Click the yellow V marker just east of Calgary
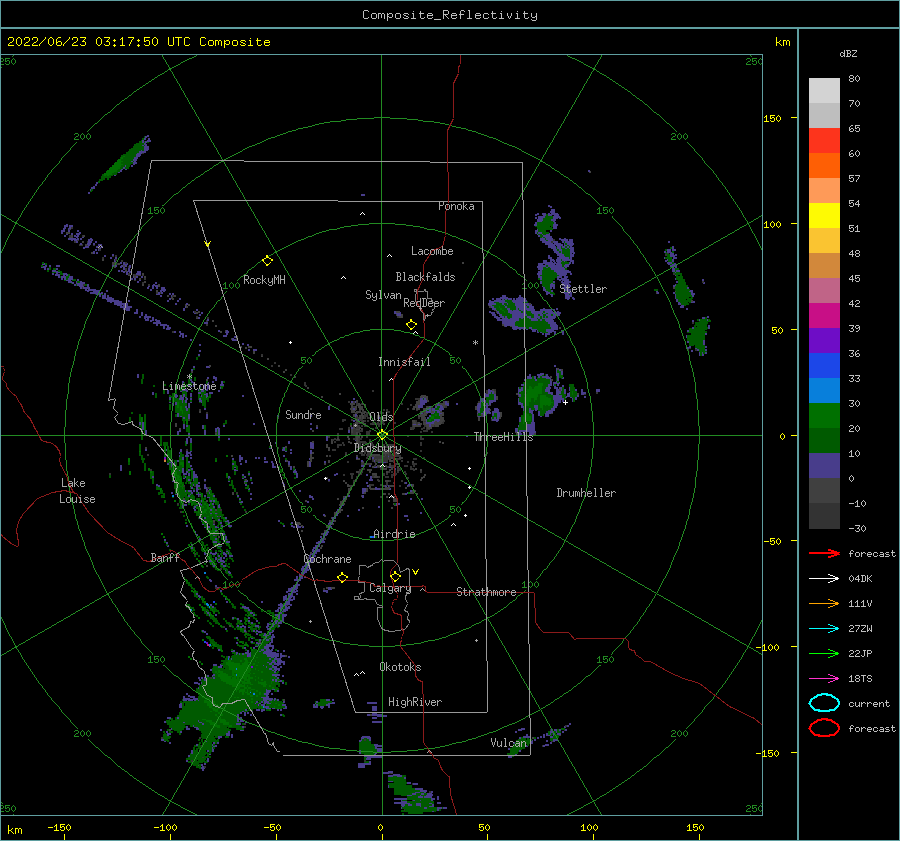900x841 pixels. click(415, 572)
